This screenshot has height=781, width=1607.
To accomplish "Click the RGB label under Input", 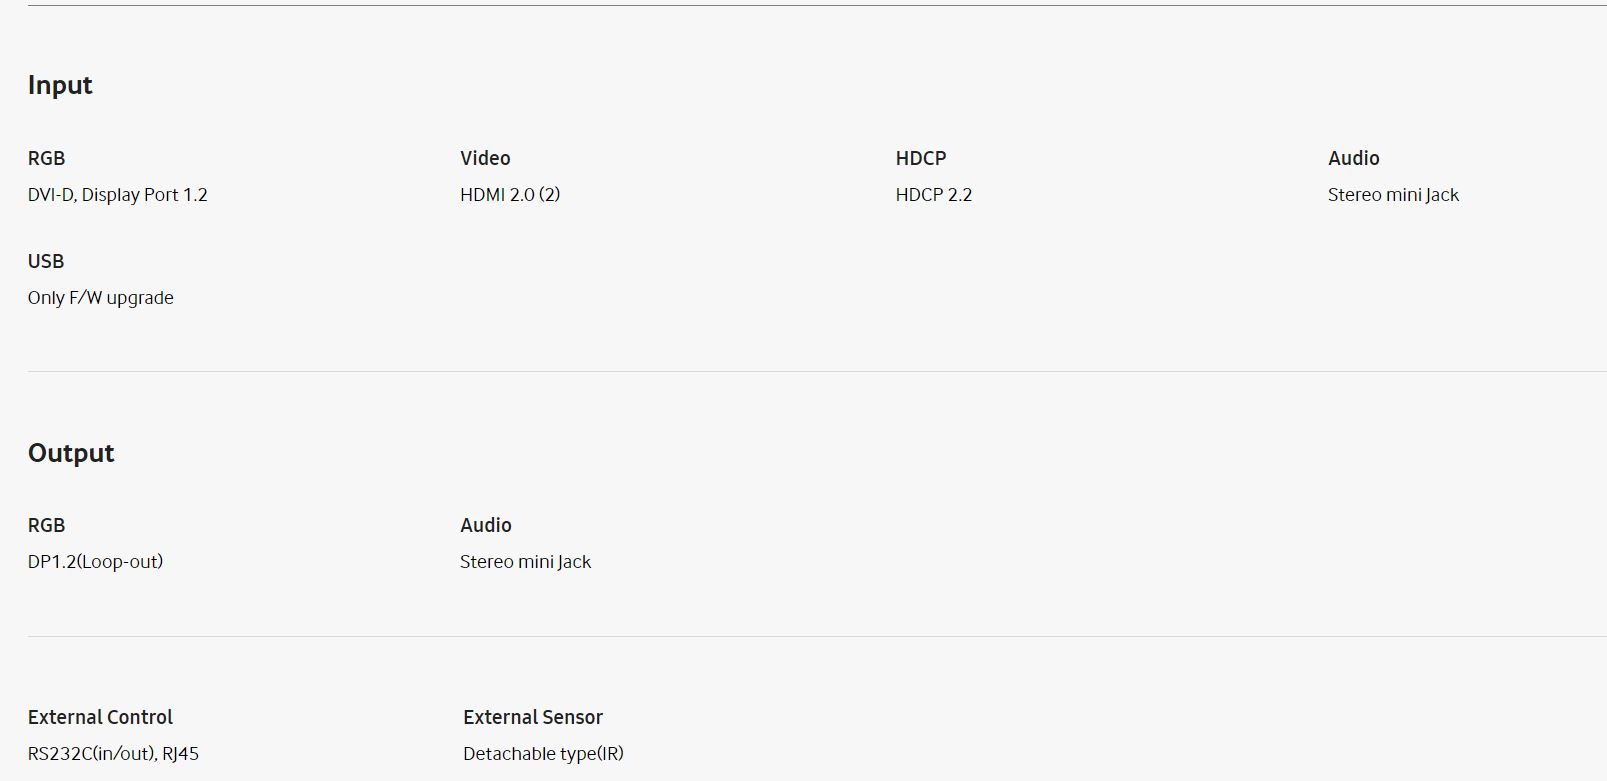I will pyautogui.click(x=46, y=158).
